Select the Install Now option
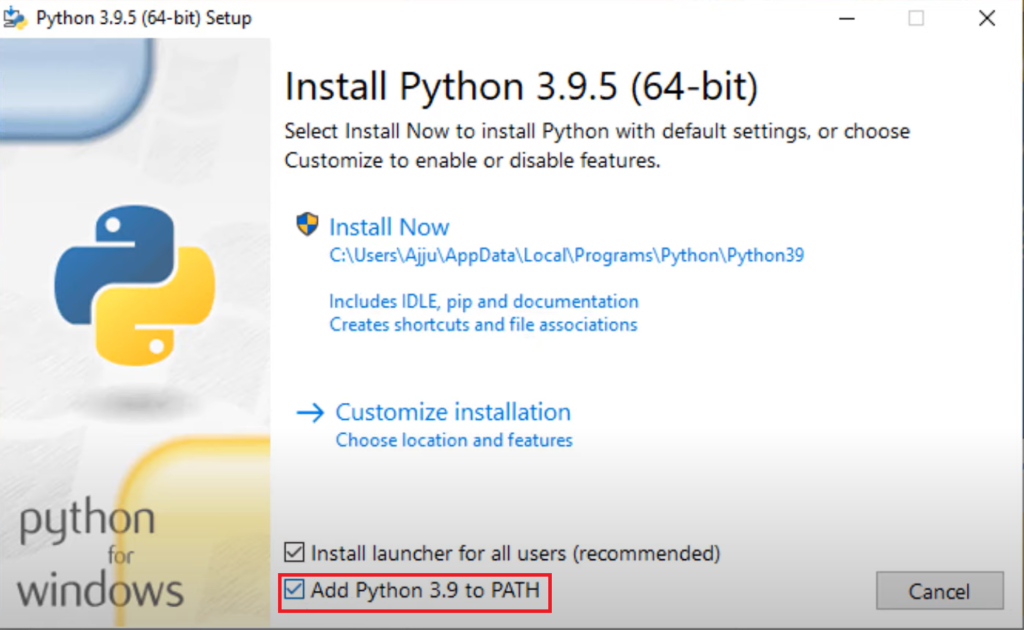 (x=389, y=226)
